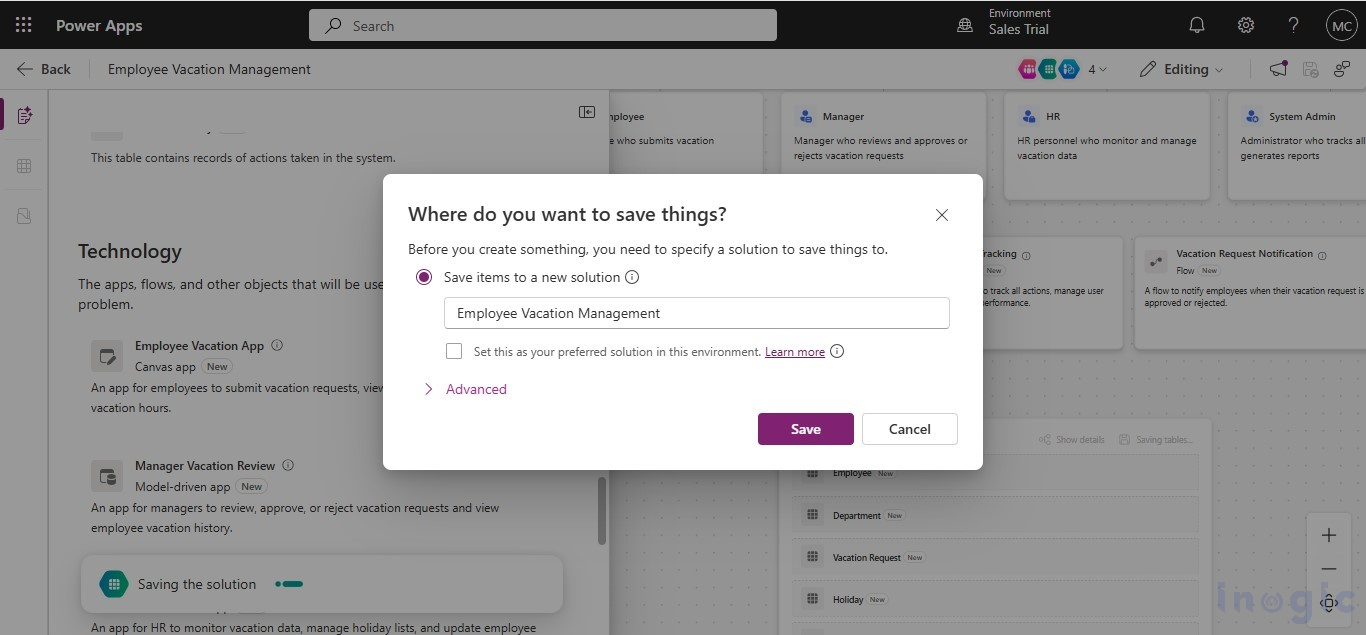Open the help question mark
Screen dimensions: 1366x635
point(1293,26)
